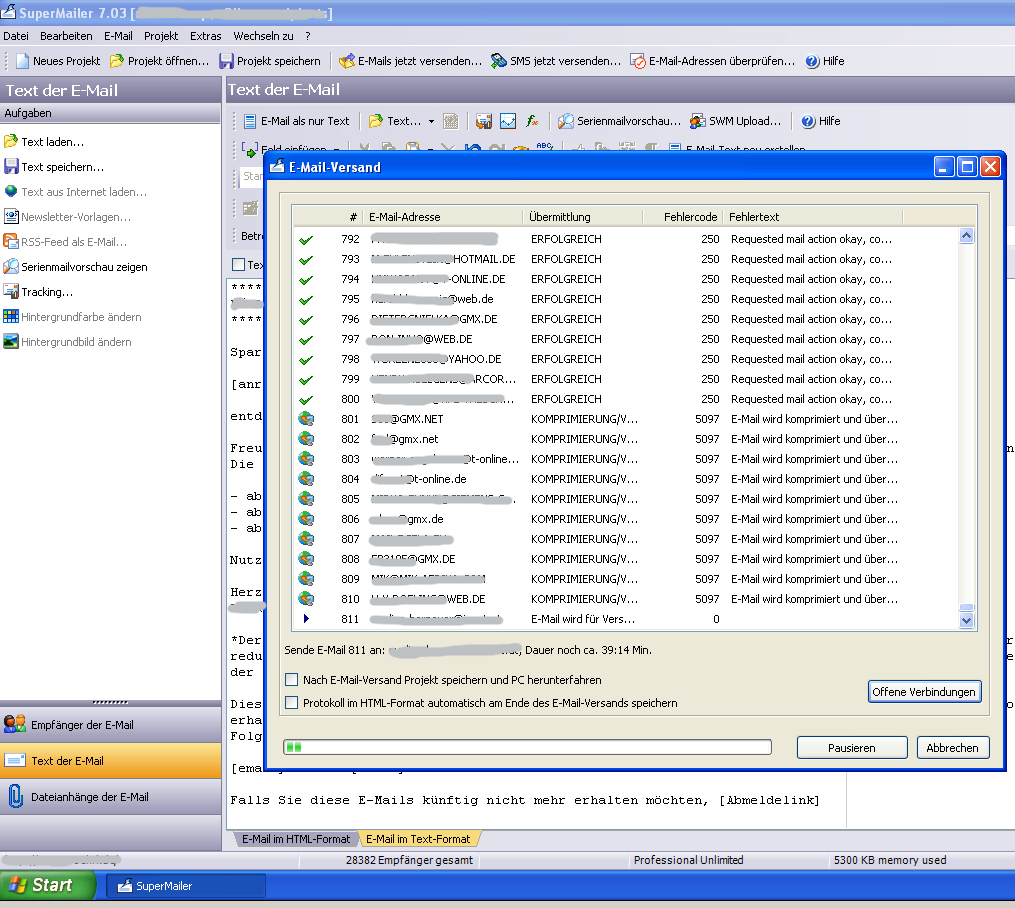Viewport: 1015px width, 908px height.
Task: Select row 808 with GMX.DE address
Action: (x=626, y=559)
